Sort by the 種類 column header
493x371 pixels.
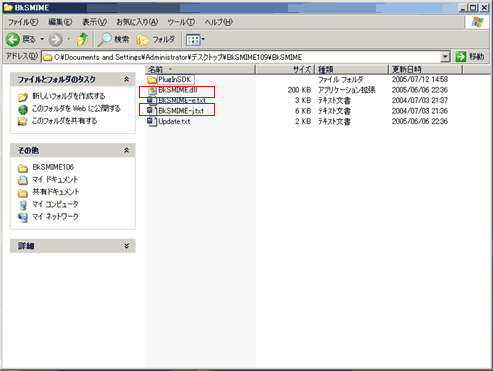352,69
